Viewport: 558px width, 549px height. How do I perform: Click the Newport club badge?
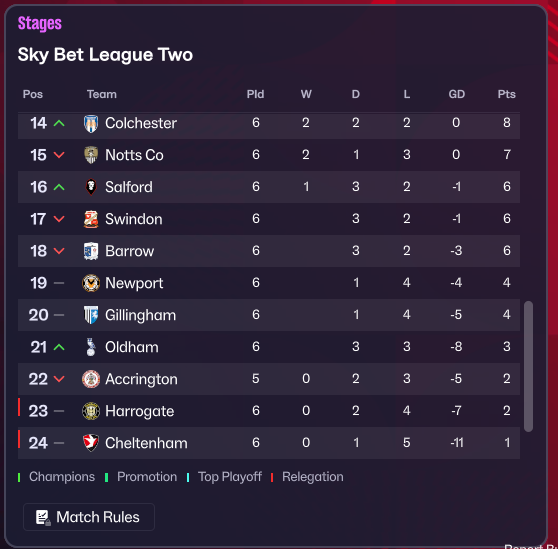tap(91, 283)
